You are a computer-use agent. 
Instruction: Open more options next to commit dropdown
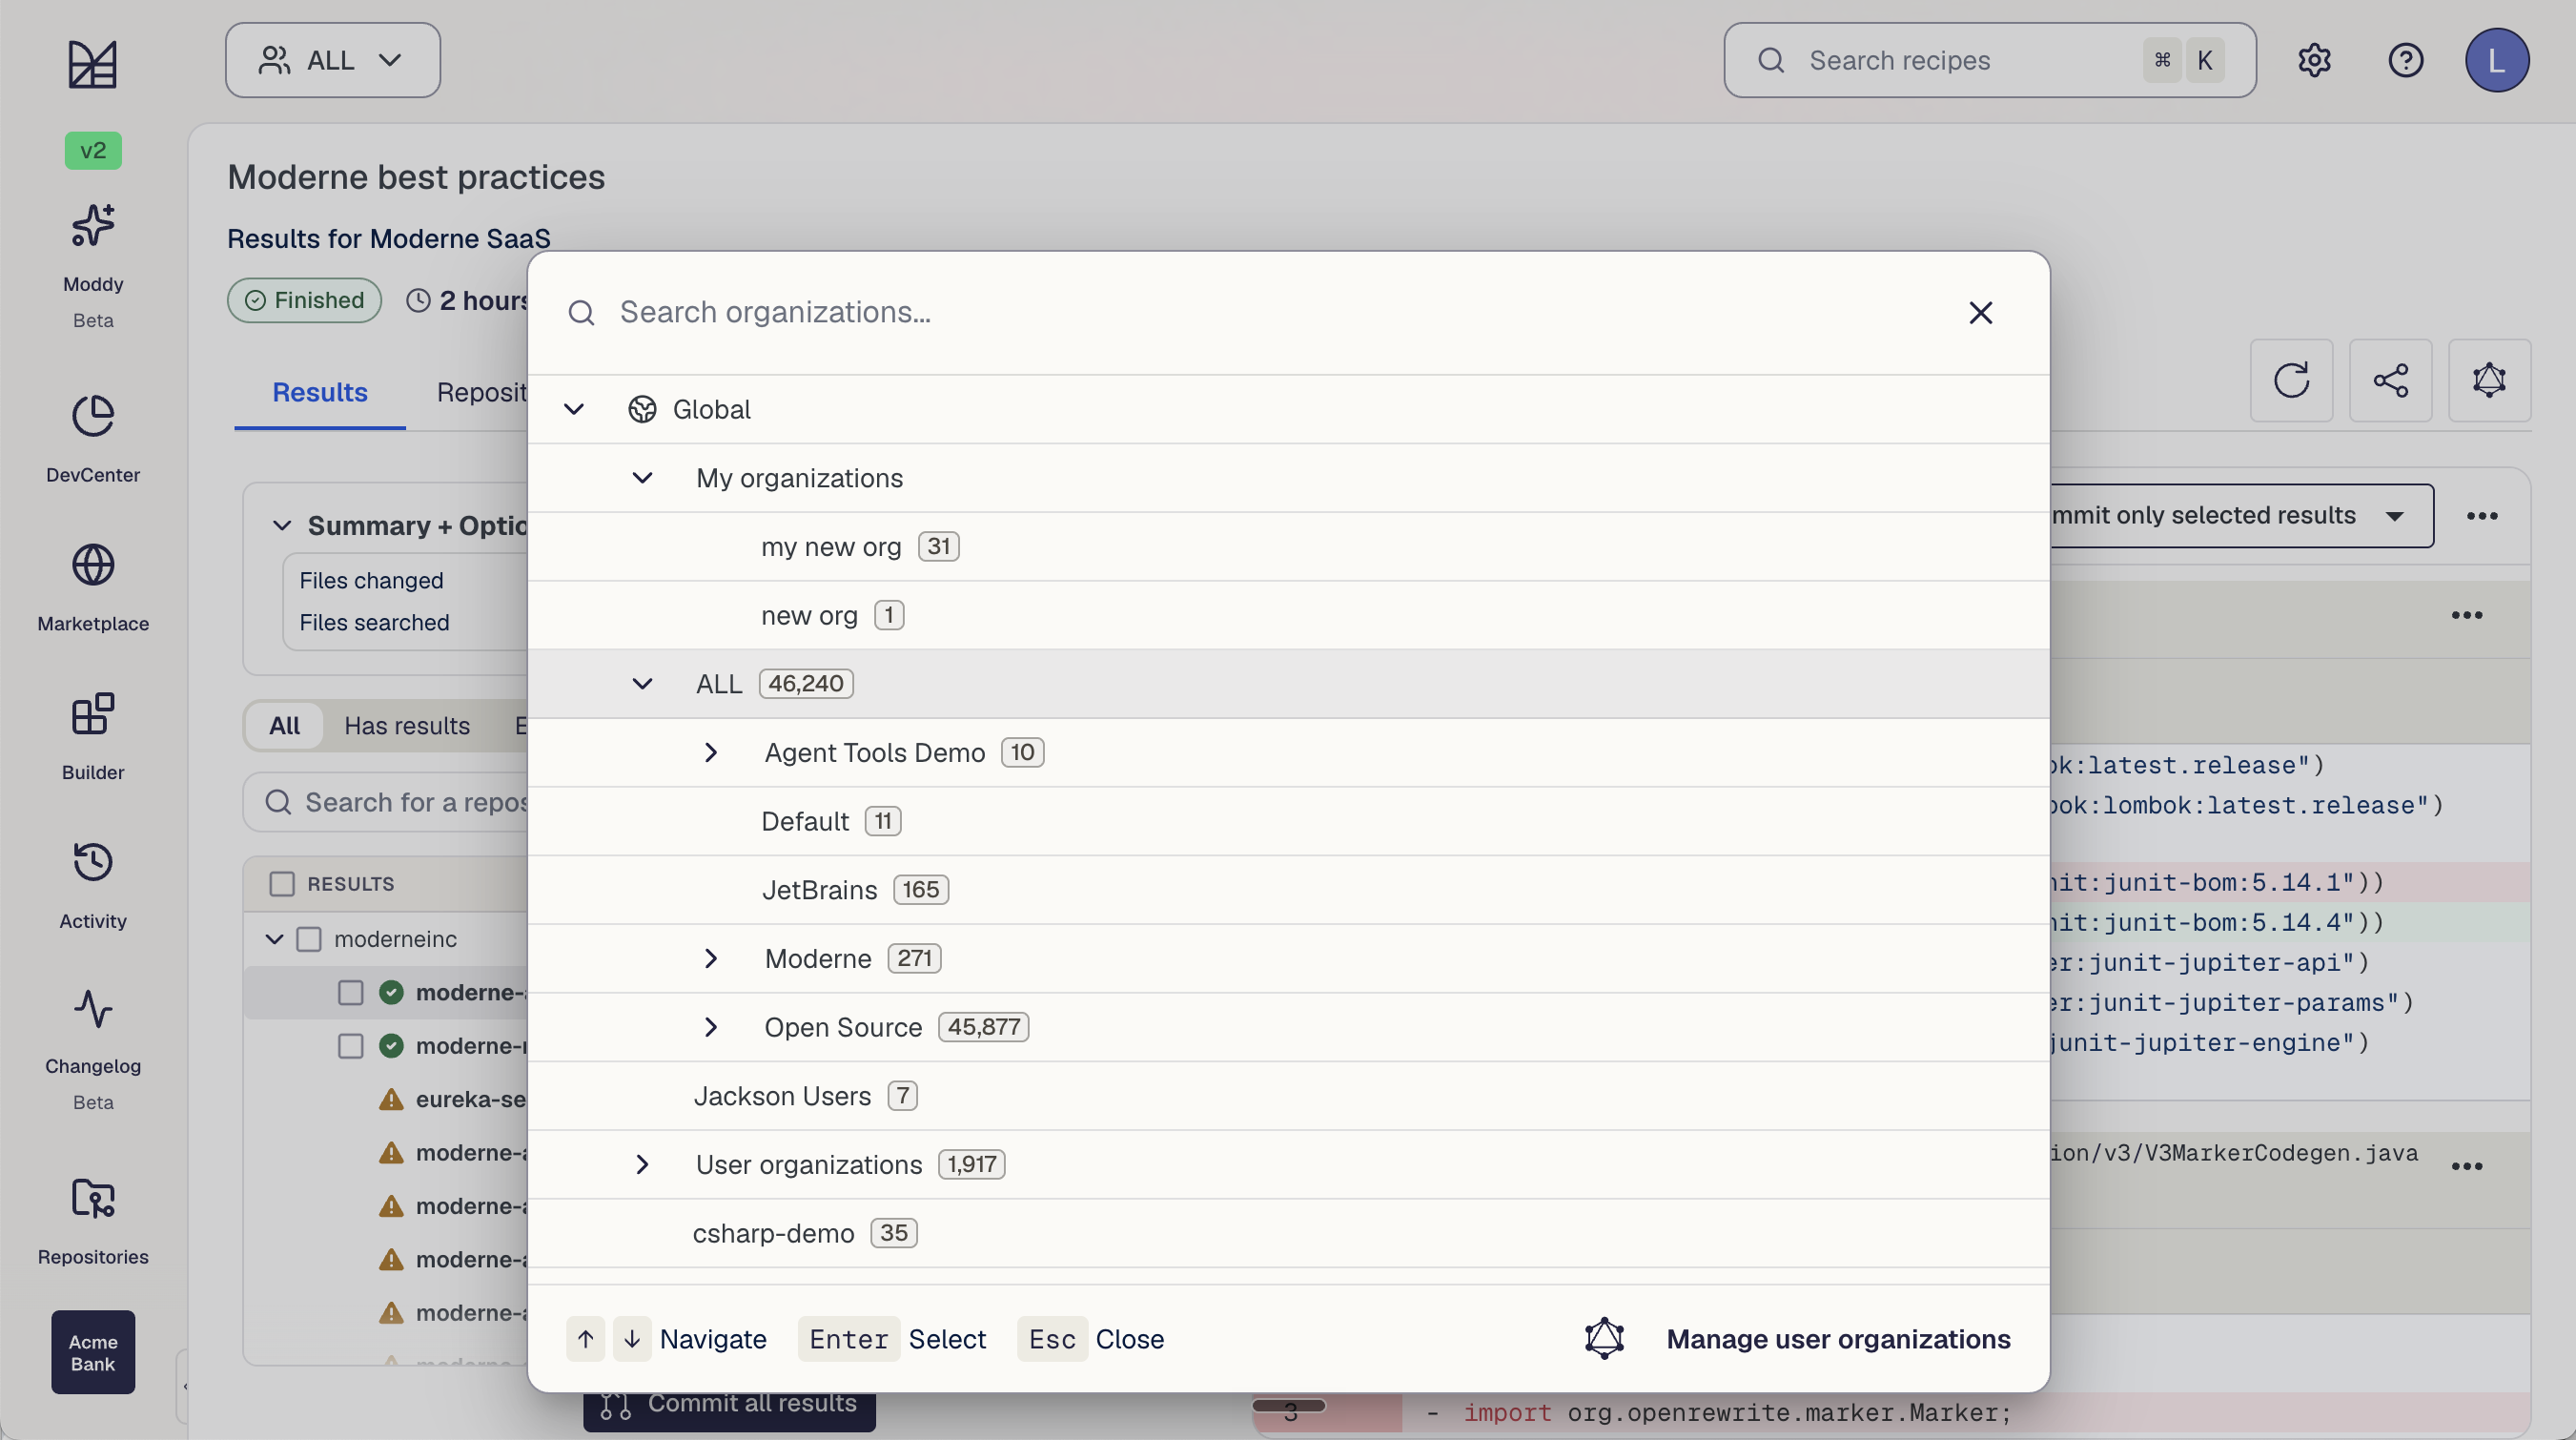click(x=2482, y=516)
